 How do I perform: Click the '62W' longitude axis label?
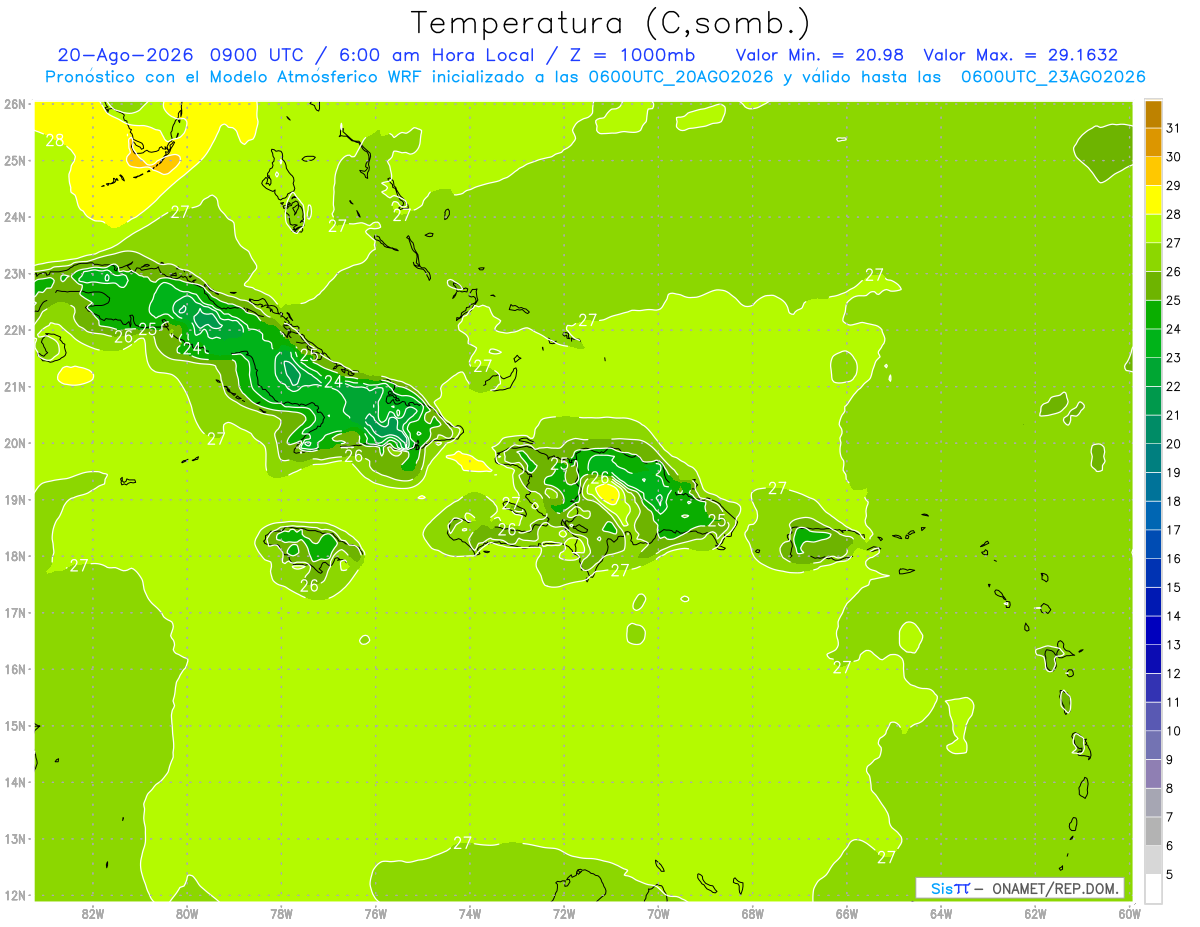click(1035, 913)
